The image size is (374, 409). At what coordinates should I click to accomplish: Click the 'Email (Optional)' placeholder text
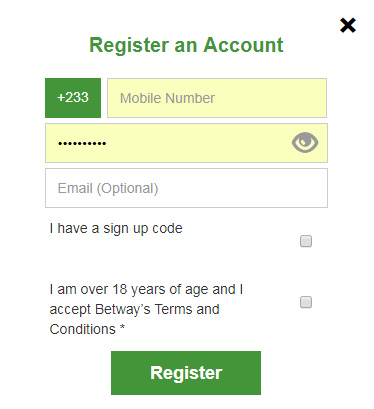click(108, 188)
